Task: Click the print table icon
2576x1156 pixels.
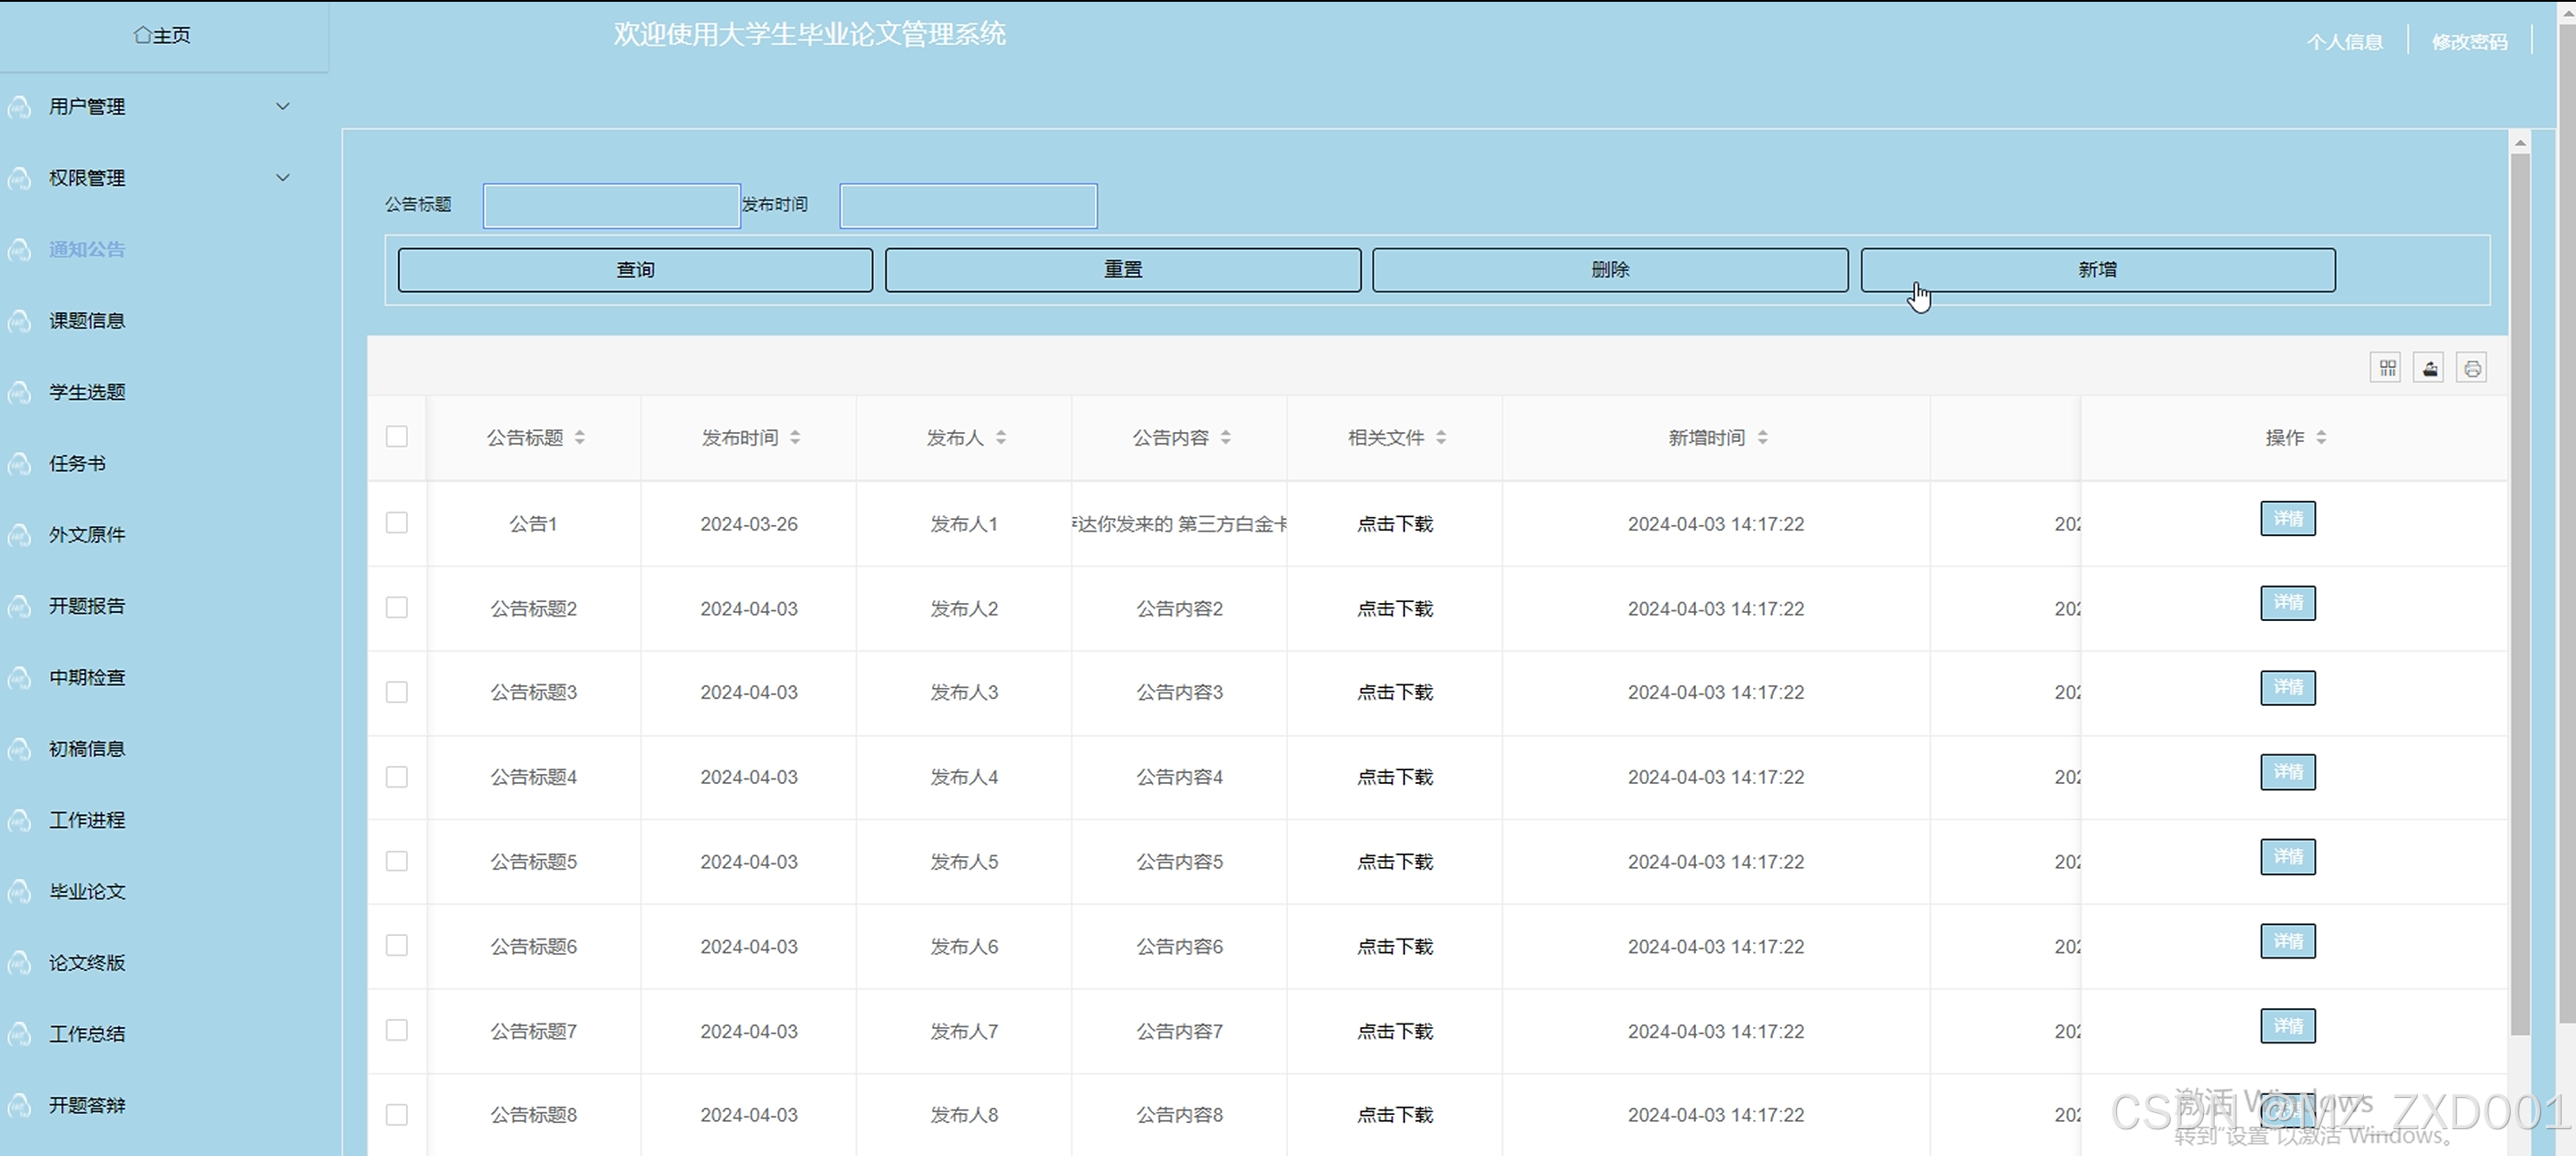Action: 2472,368
